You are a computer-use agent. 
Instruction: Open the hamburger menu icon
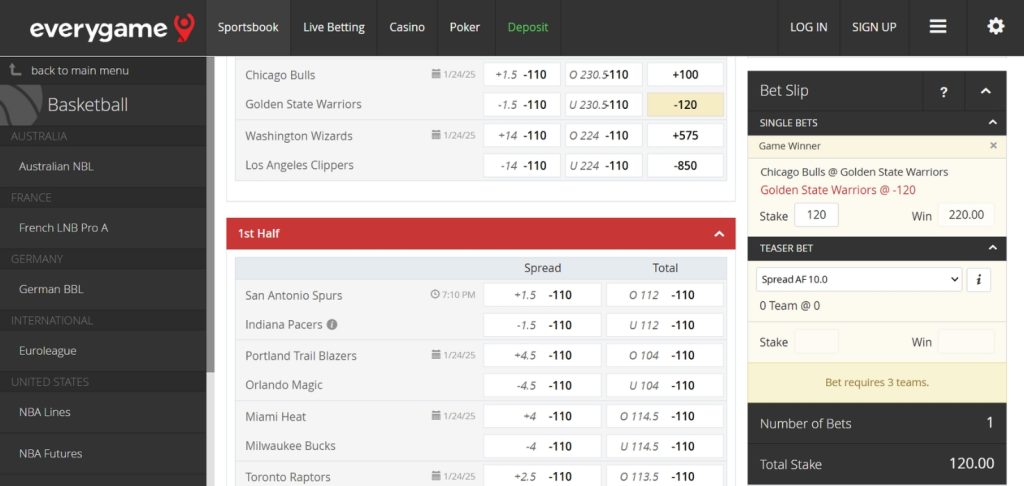938,27
